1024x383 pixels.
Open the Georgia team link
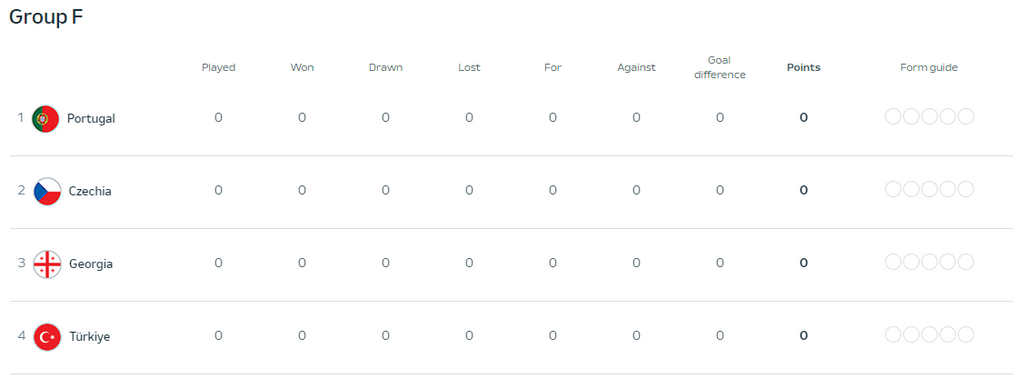pos(91,264)
